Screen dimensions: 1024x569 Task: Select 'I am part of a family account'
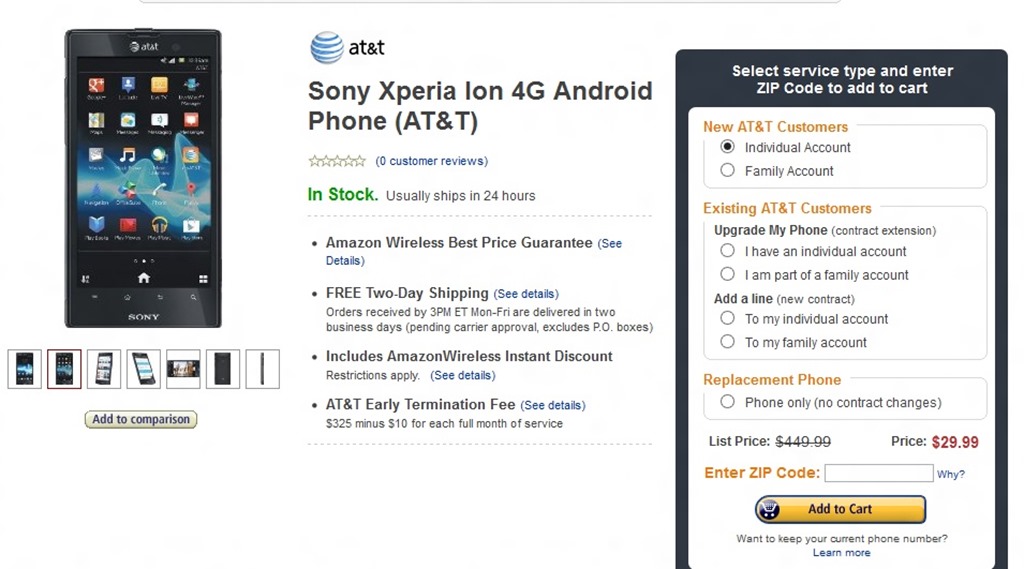coord(728,274)
